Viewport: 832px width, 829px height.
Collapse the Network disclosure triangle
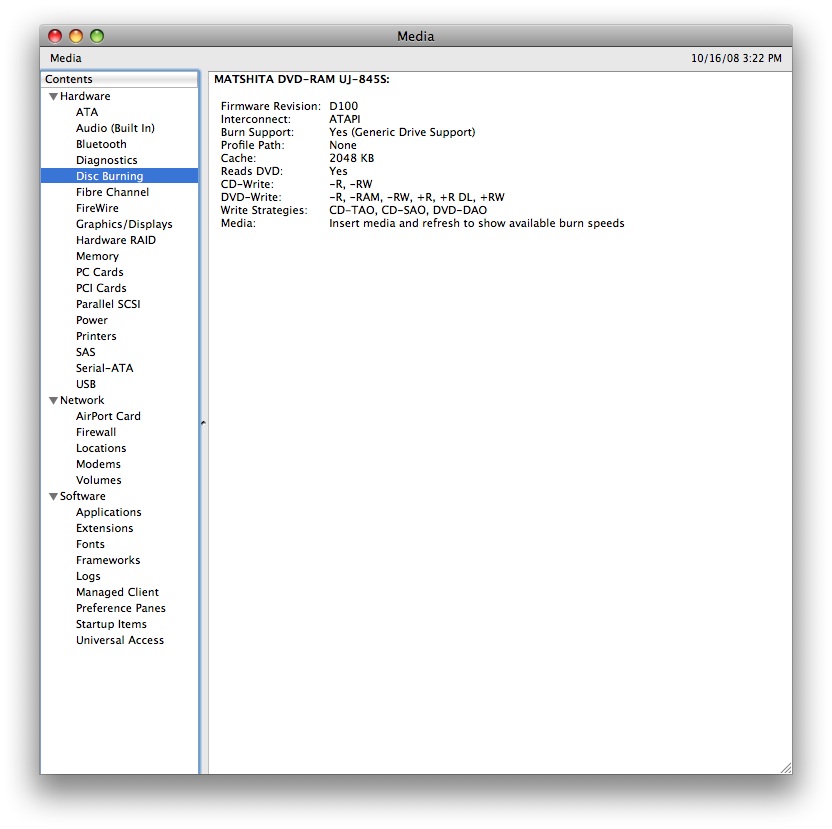point(53,401)
